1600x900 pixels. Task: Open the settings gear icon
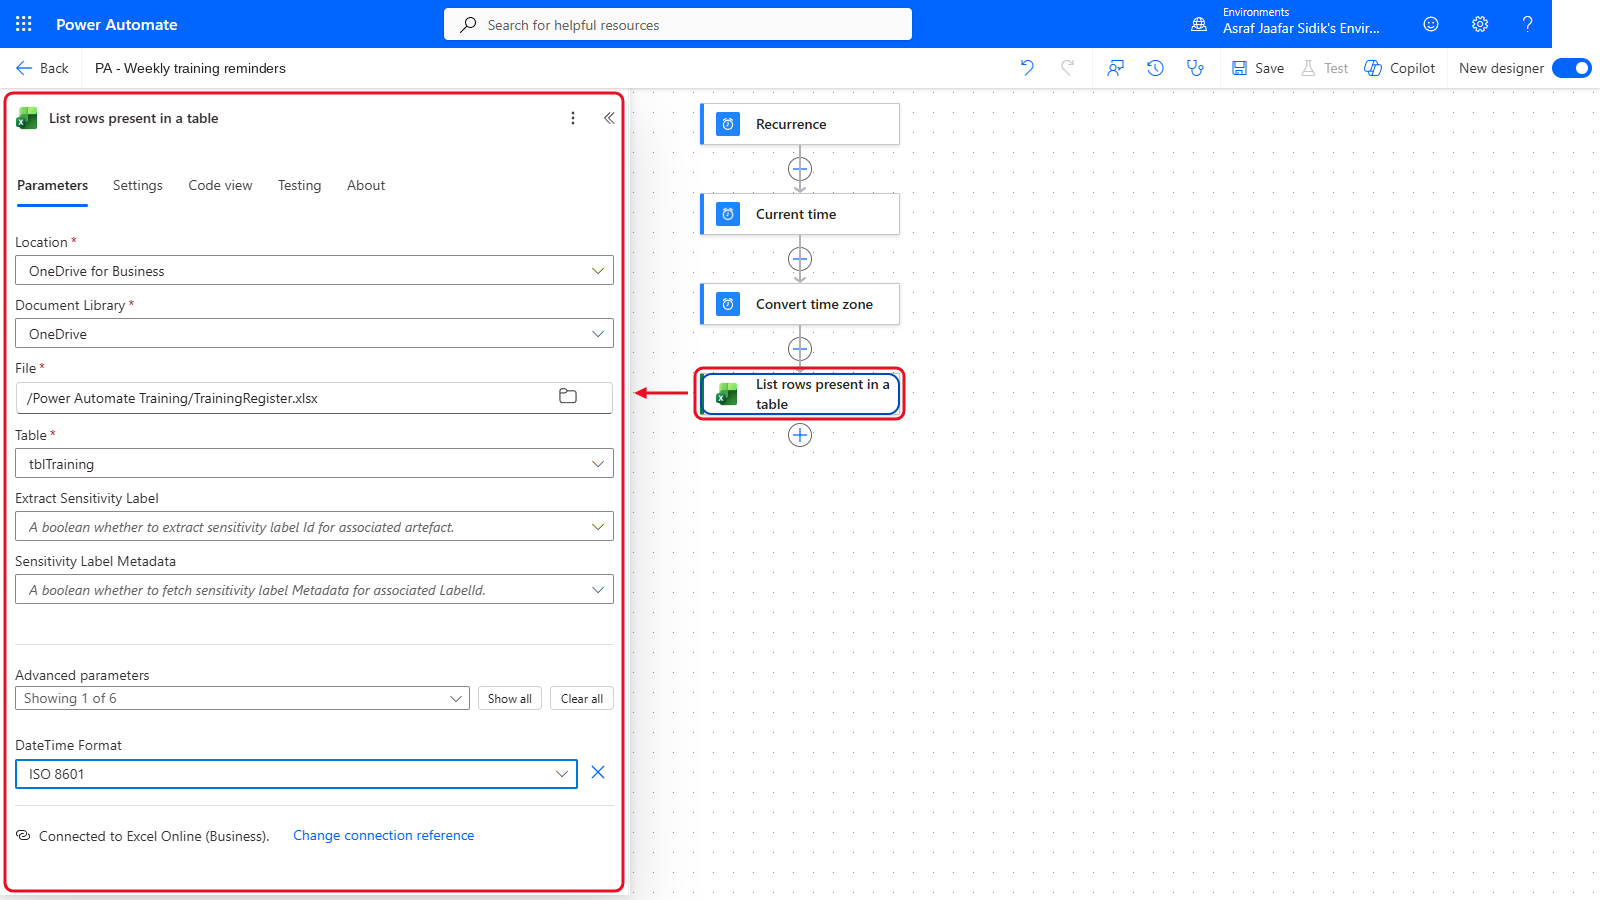[x=1480, y=24]
